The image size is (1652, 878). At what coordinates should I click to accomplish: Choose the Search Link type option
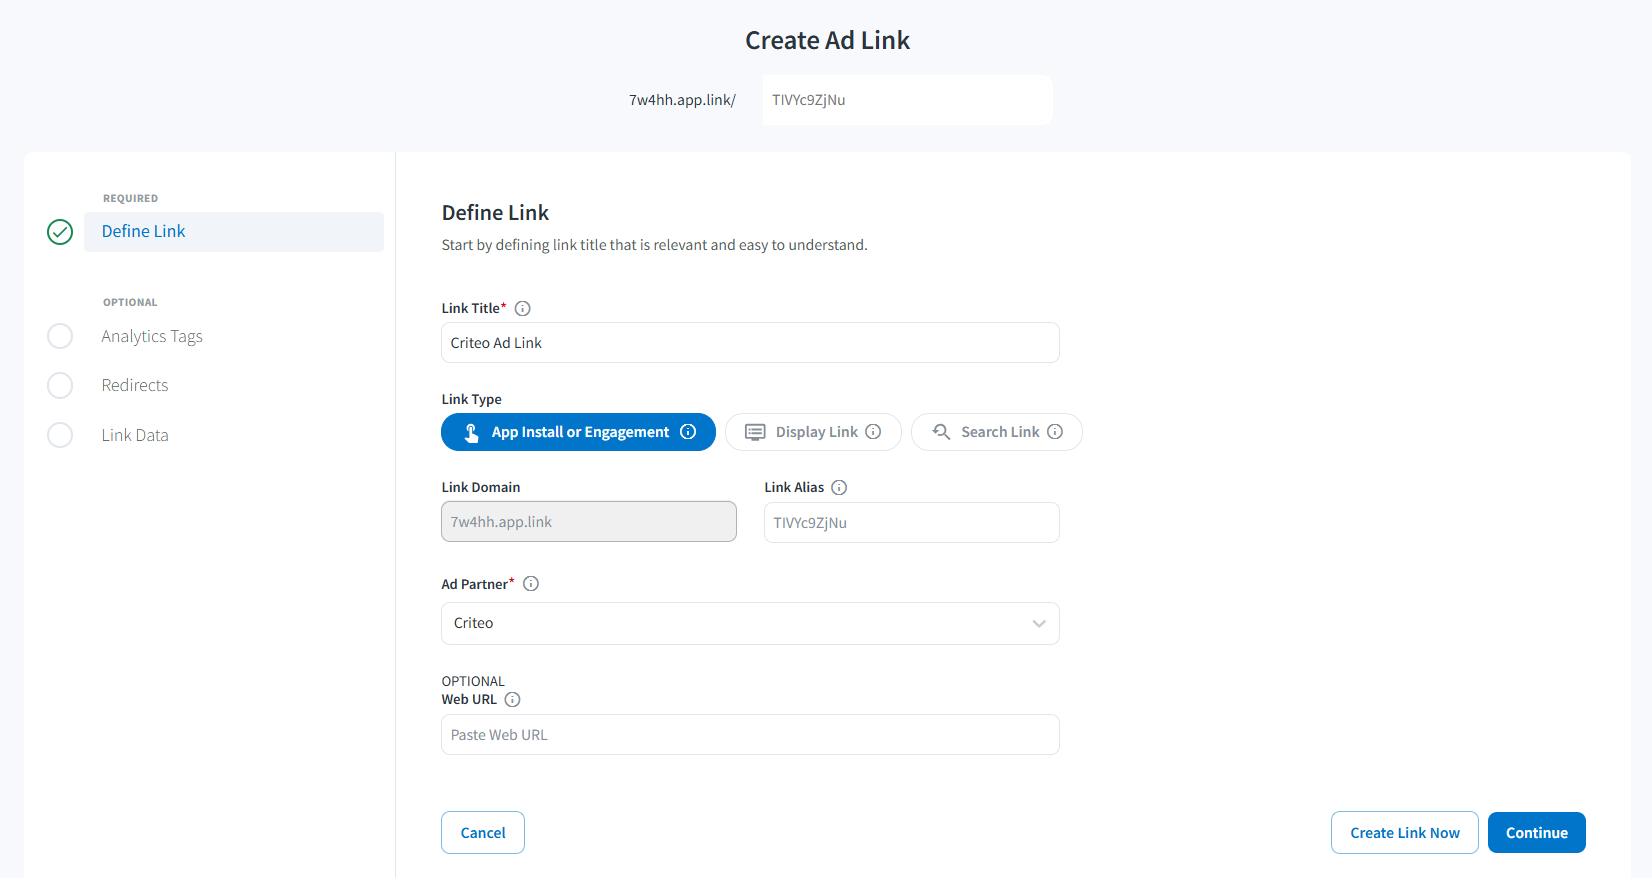996,432
